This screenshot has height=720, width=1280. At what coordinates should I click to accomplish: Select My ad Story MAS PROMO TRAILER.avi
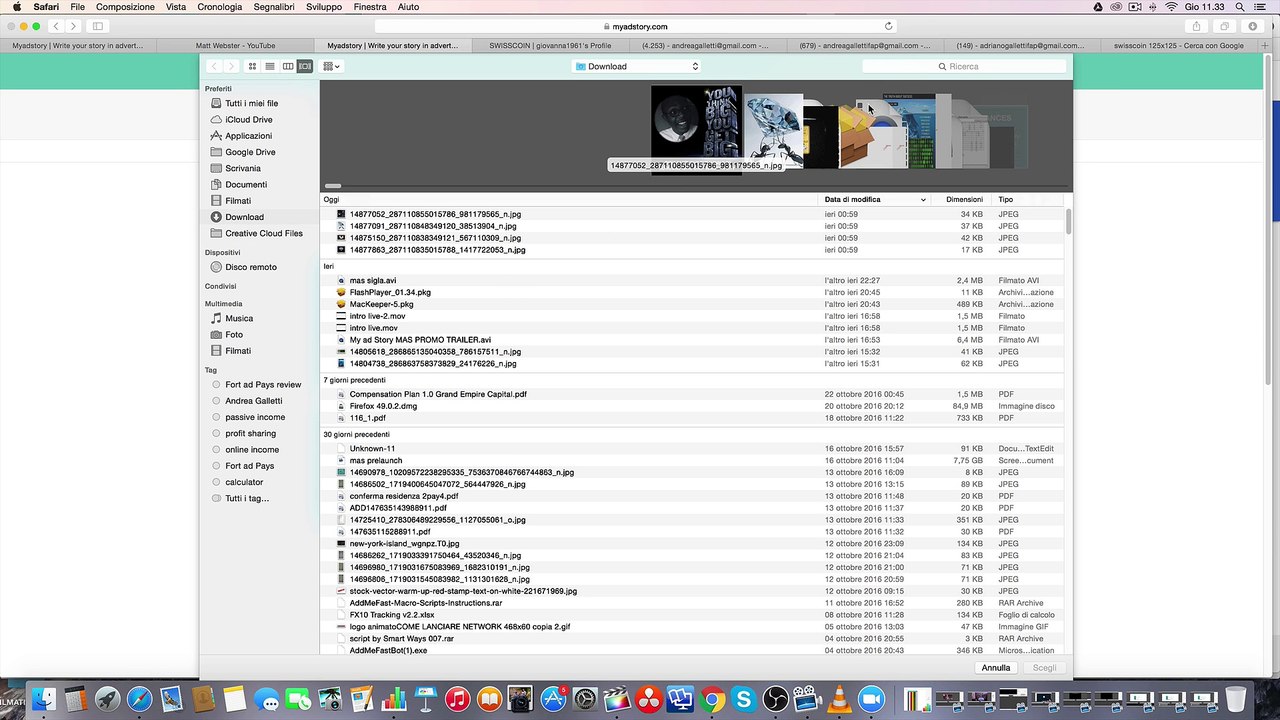(420, 340)
